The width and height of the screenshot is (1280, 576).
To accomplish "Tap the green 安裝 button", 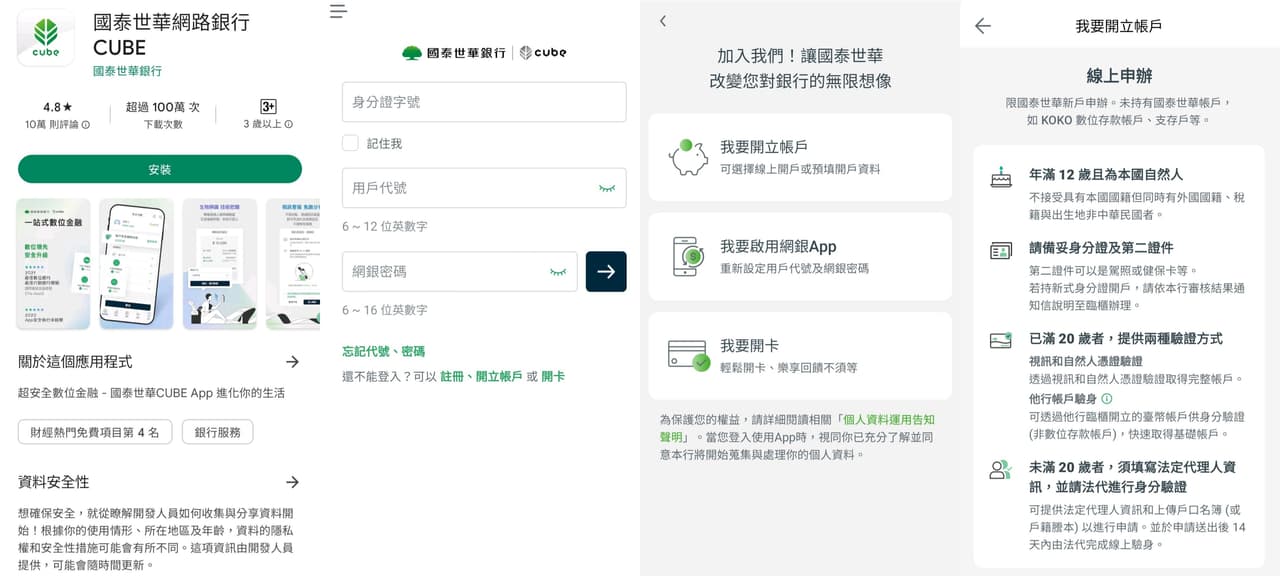I will point(160,169).
